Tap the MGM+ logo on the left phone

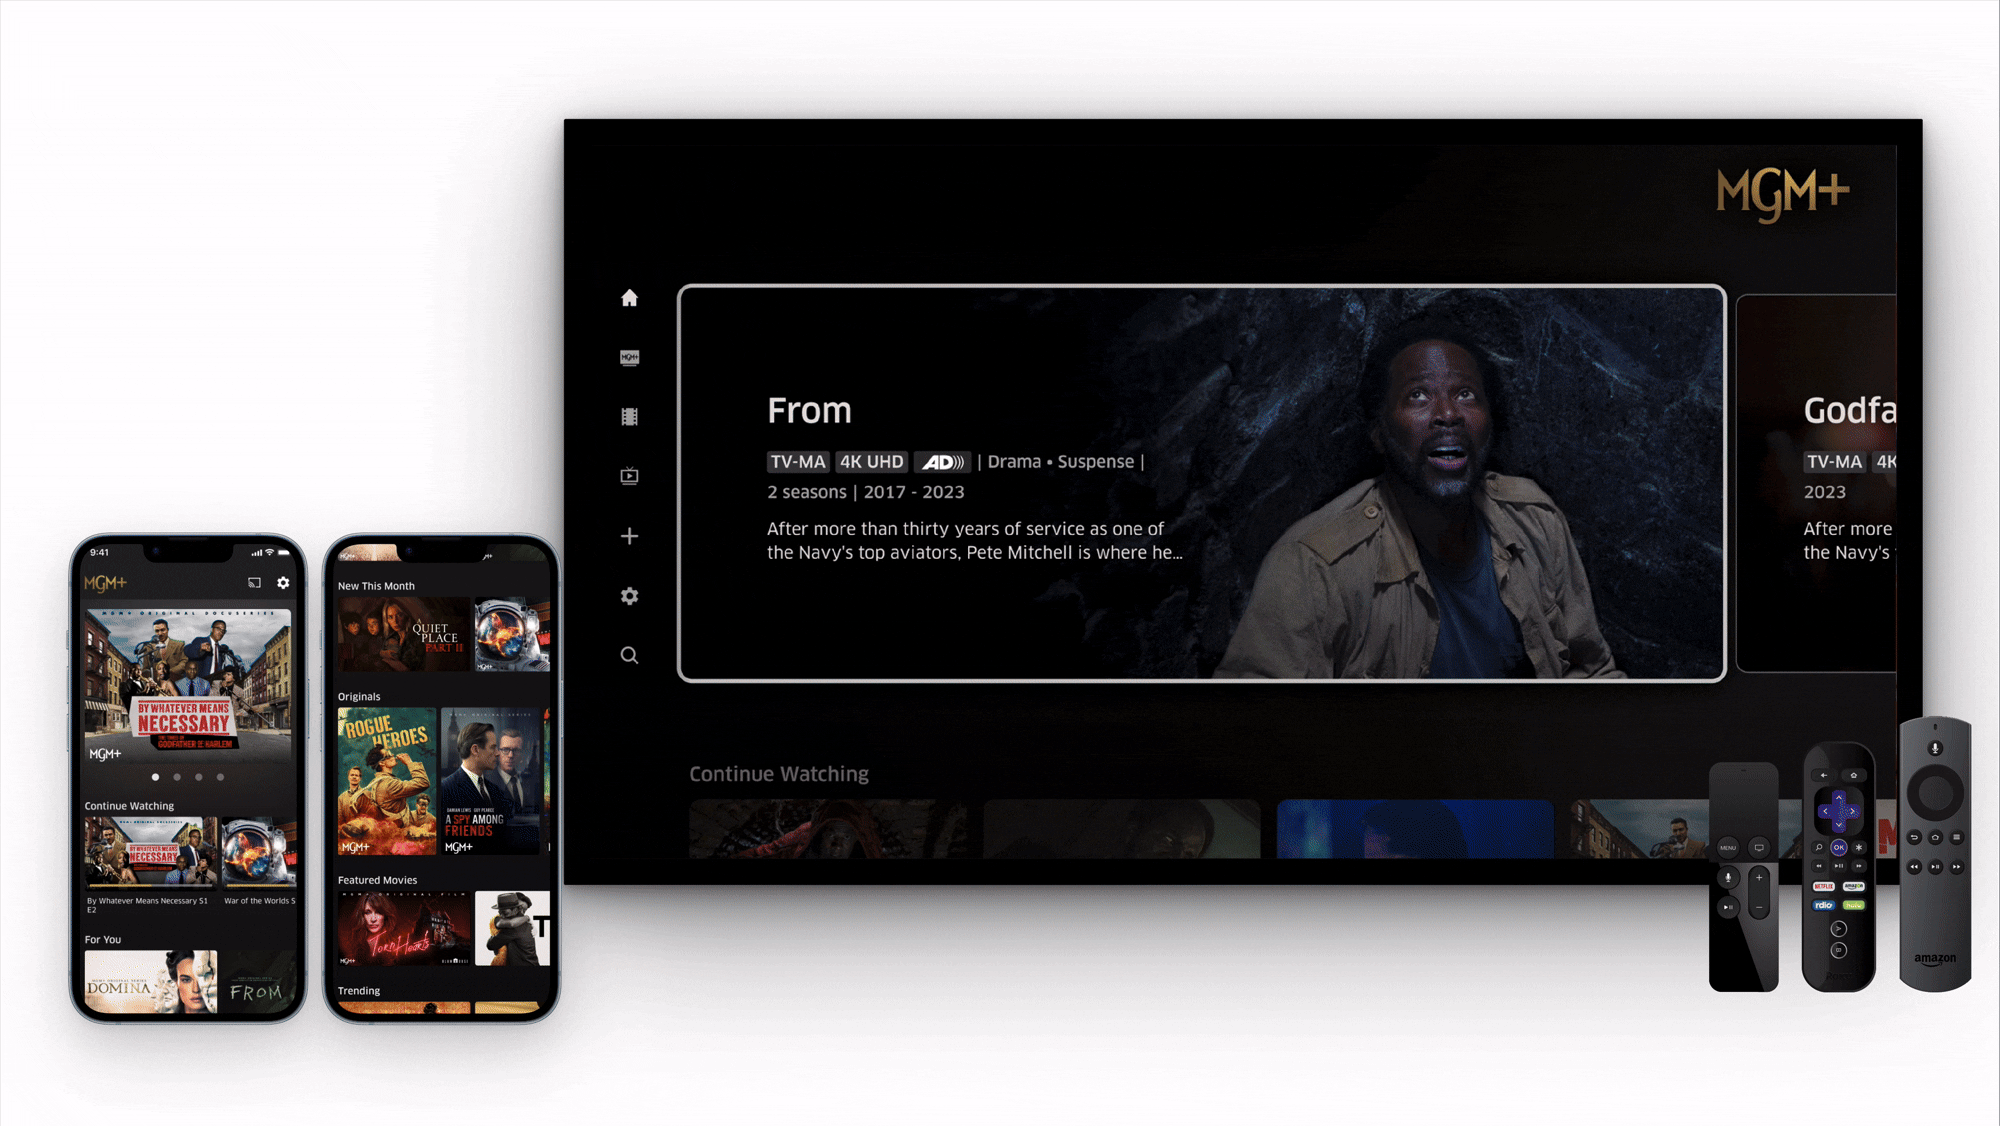tap(105, 583)
